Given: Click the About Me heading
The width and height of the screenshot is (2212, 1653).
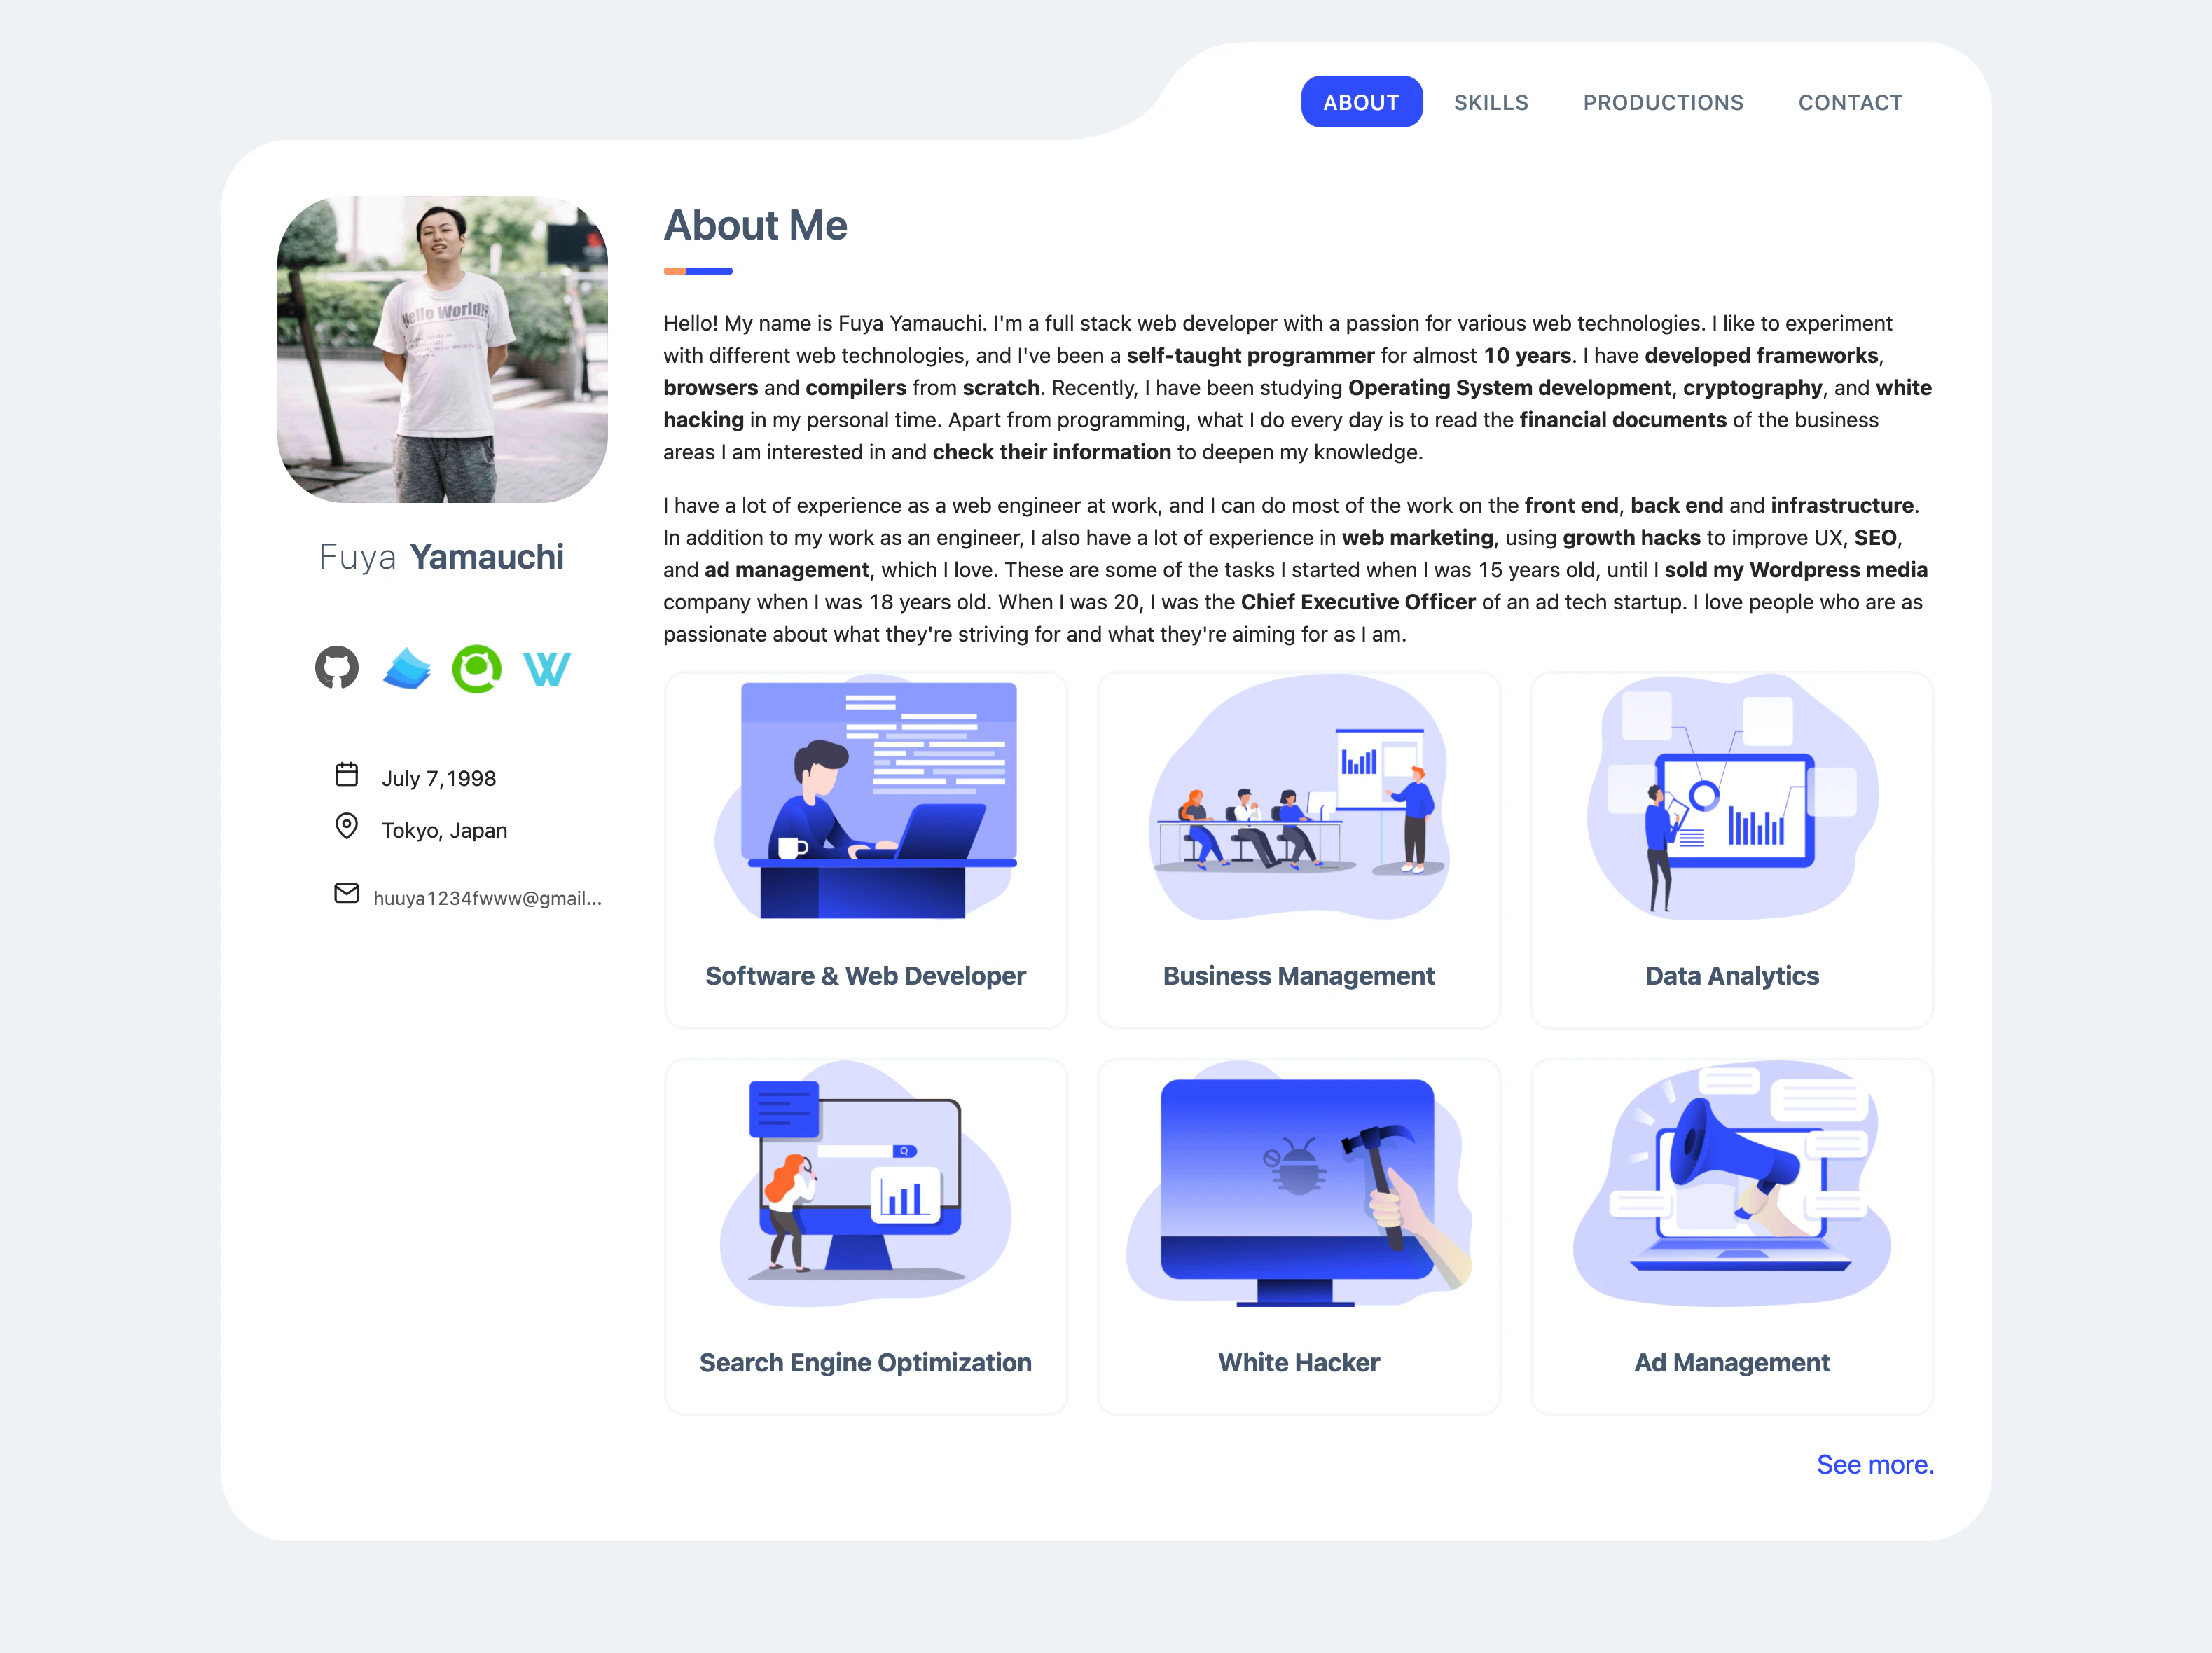Looking at the screenshot, I should tap(756, 225).
